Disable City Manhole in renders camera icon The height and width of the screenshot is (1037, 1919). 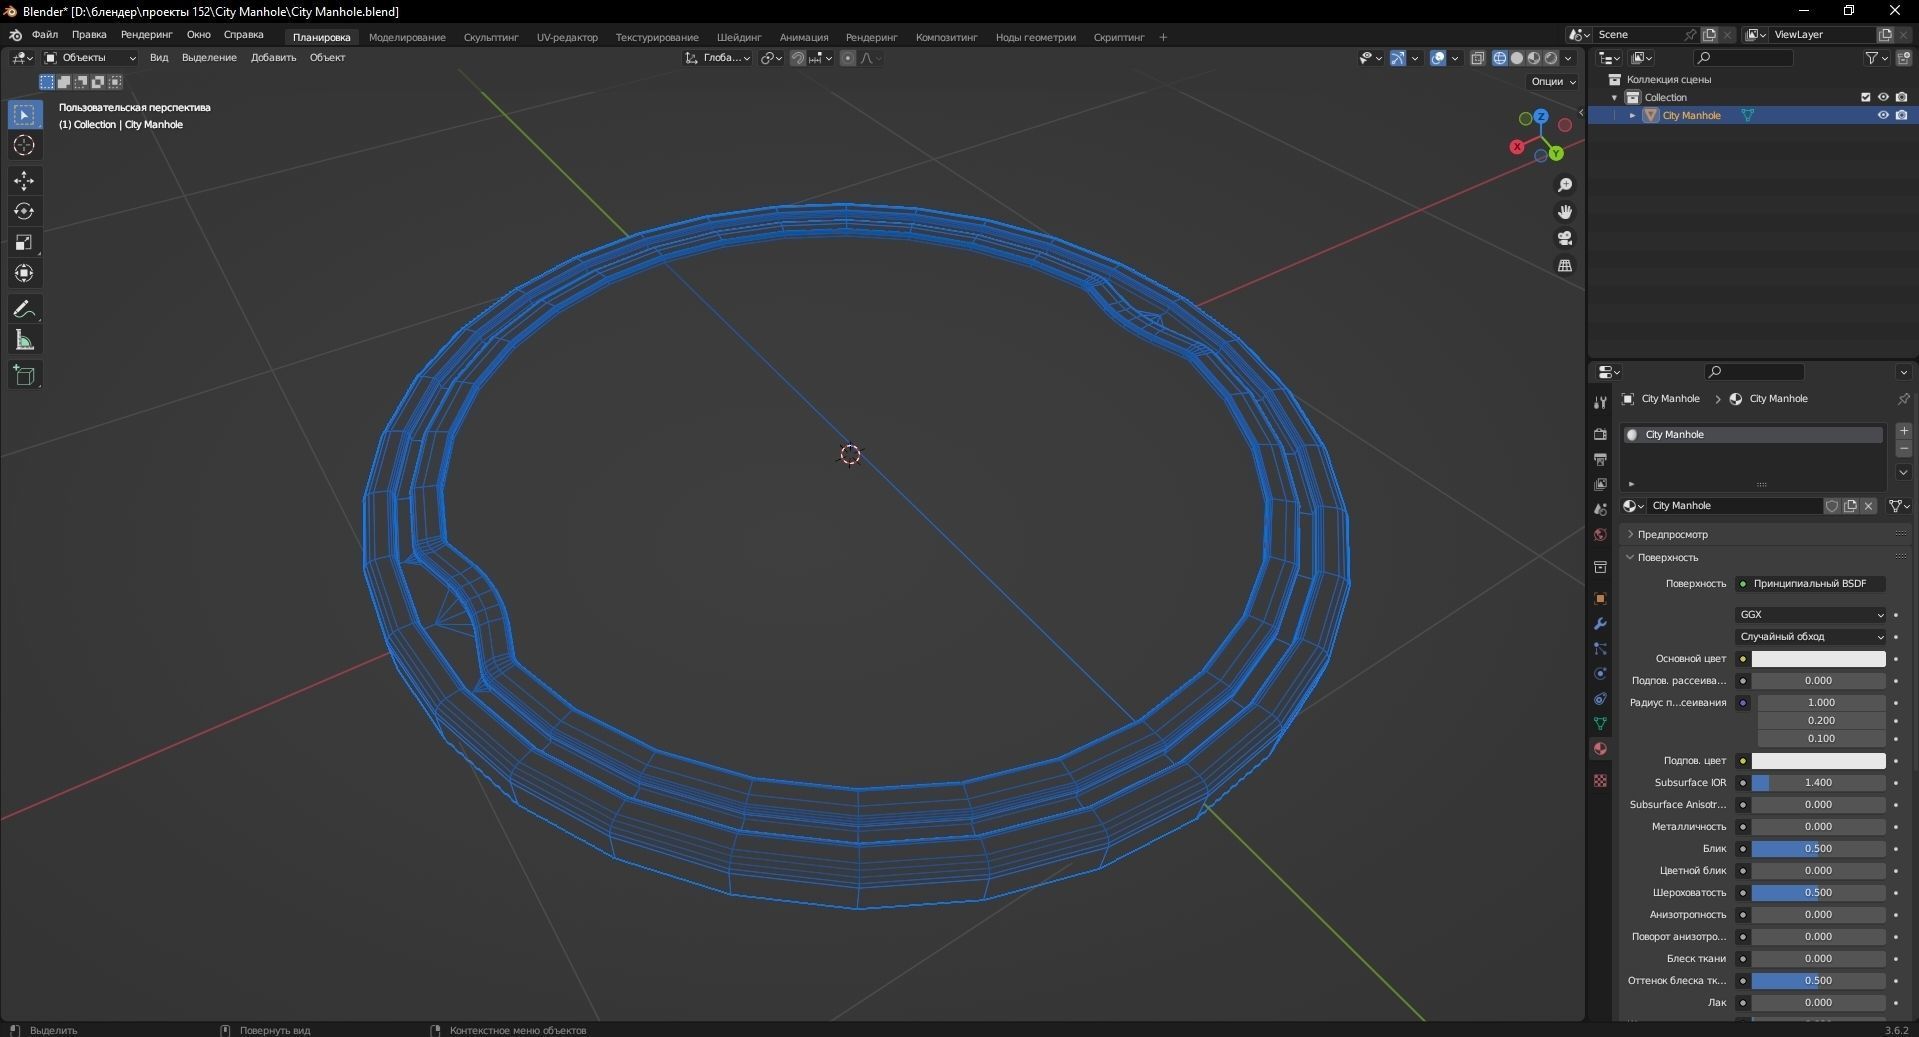[x=1901, y=115]
